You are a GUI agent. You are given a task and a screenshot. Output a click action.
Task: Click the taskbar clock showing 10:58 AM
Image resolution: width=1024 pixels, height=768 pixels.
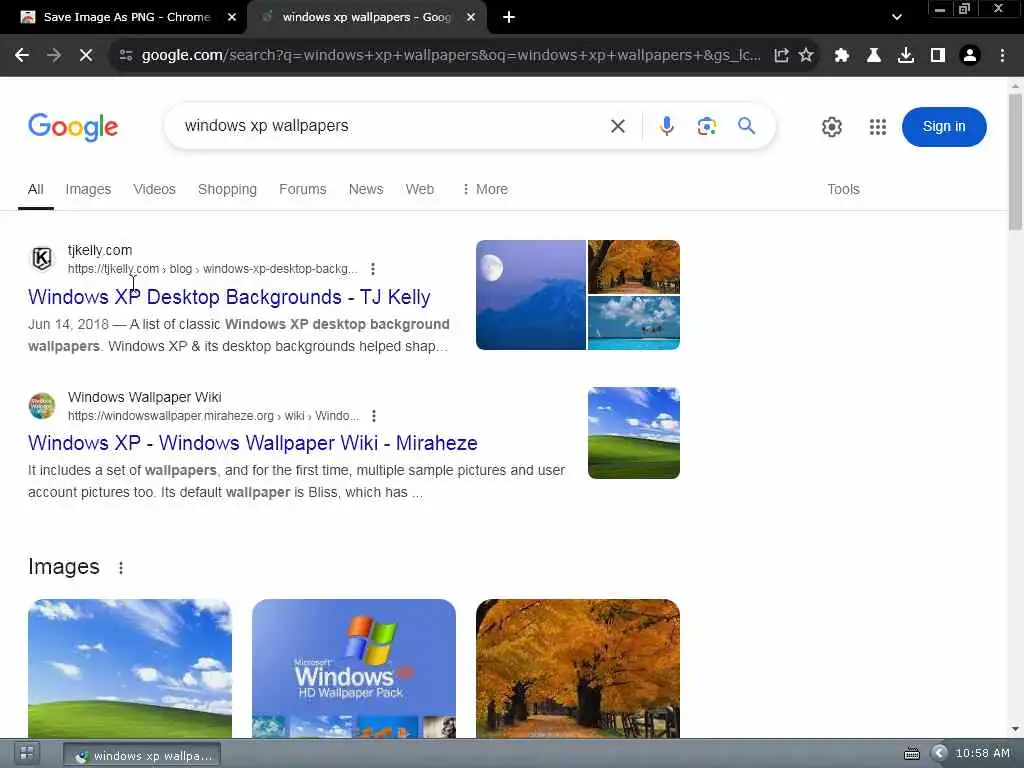point(982,754)
